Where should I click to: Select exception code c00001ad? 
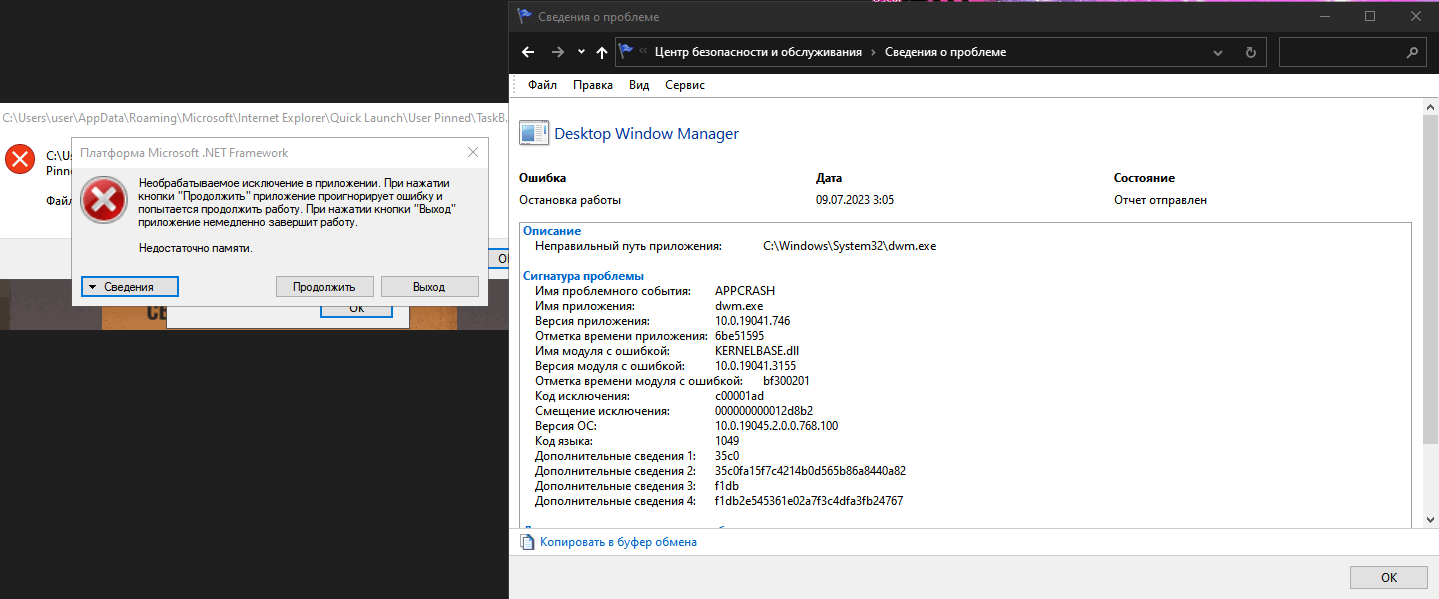(739, 396)
